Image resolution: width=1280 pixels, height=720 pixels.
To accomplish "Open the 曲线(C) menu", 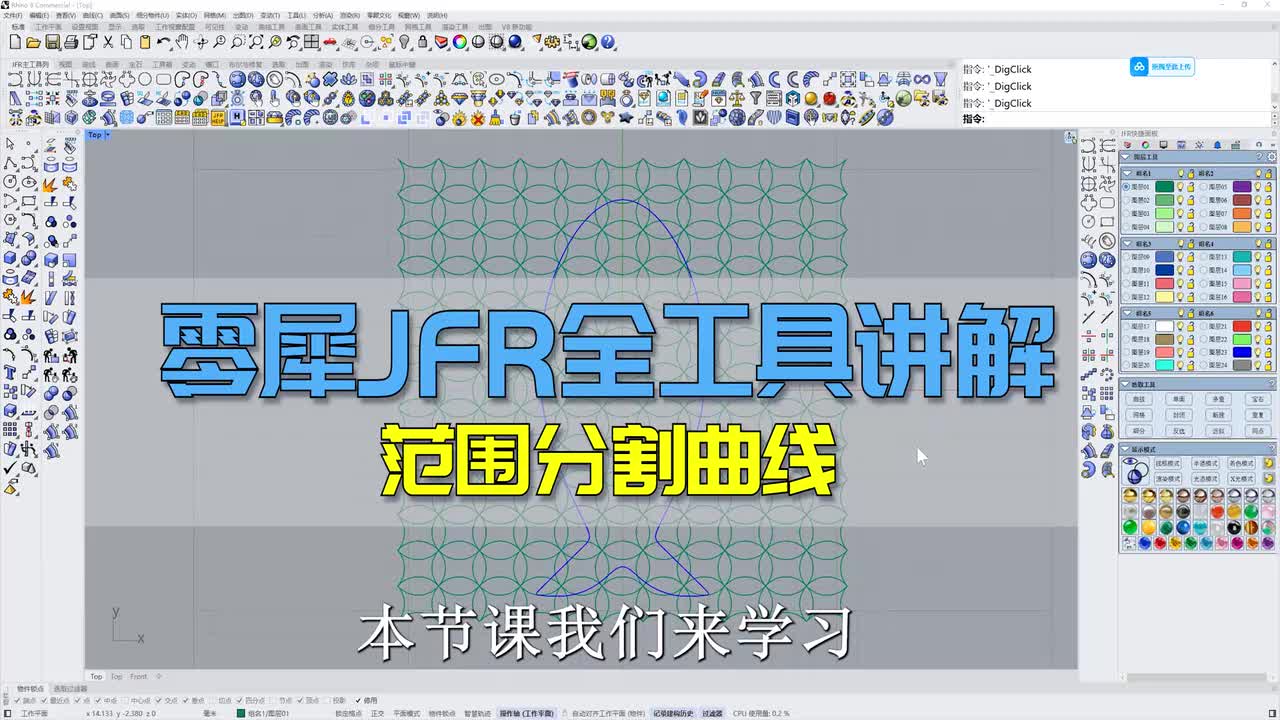I will click(x=92, y=16).
